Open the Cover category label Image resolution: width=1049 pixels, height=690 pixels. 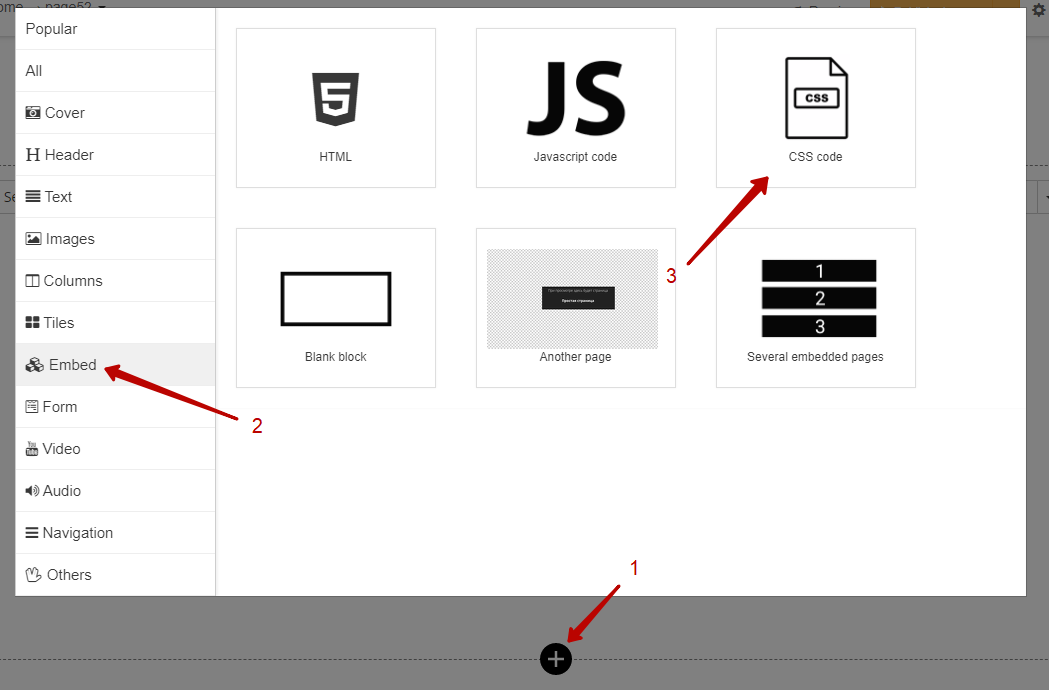click(x=65, y=112)
